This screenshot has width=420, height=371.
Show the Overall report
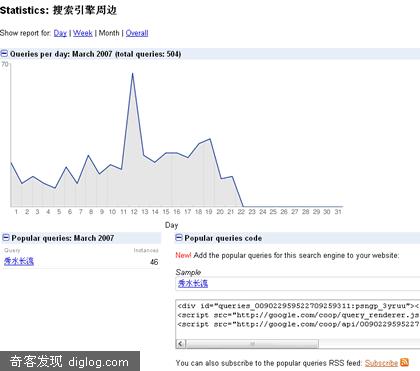(x=137, y=33)
